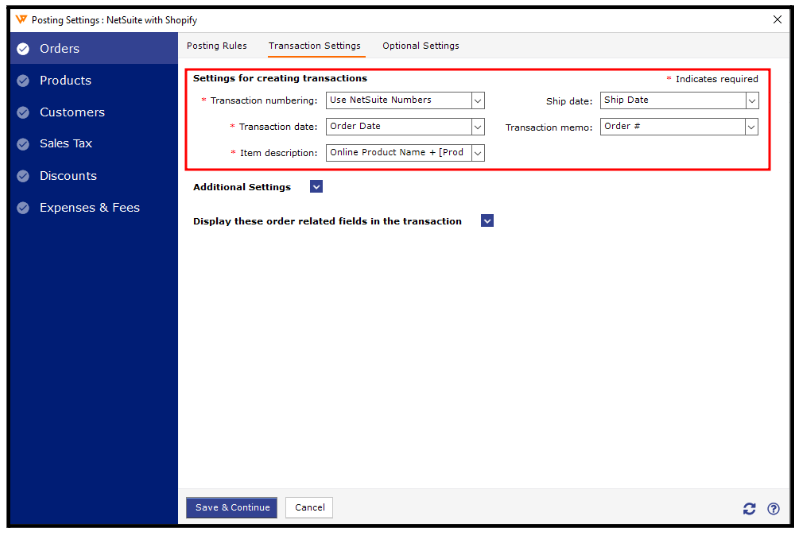This screenshot has width=801, height=535.
Task: Click the Orders checkmark icon in sidebar
Action: 23,49
